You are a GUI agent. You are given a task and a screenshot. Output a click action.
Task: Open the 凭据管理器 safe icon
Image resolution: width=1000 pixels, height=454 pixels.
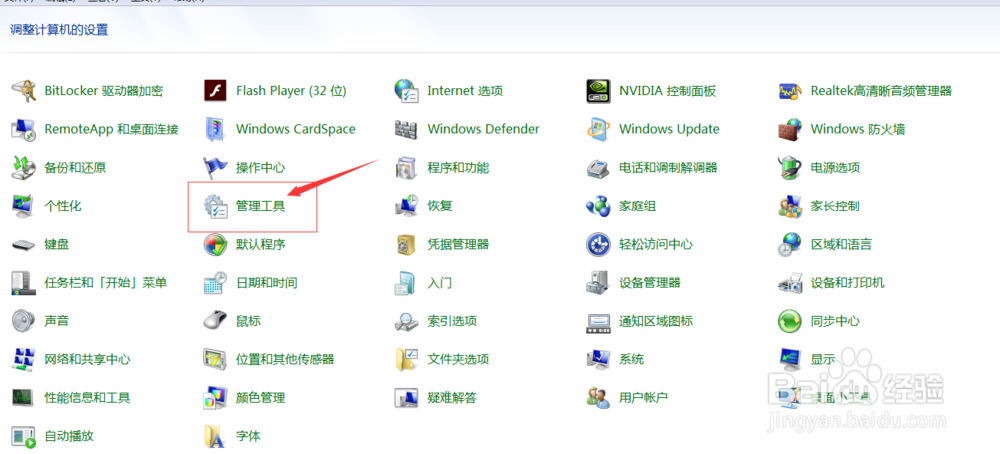407,244
